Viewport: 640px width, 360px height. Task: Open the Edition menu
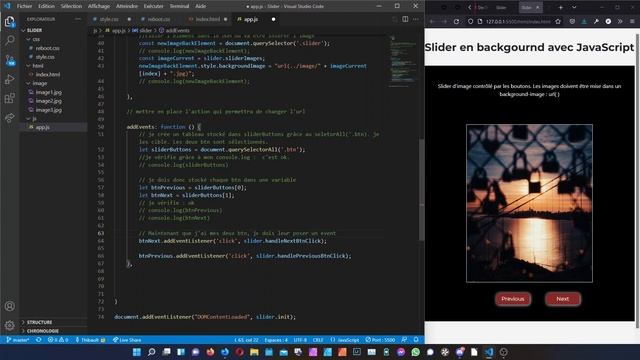[46, 6]
